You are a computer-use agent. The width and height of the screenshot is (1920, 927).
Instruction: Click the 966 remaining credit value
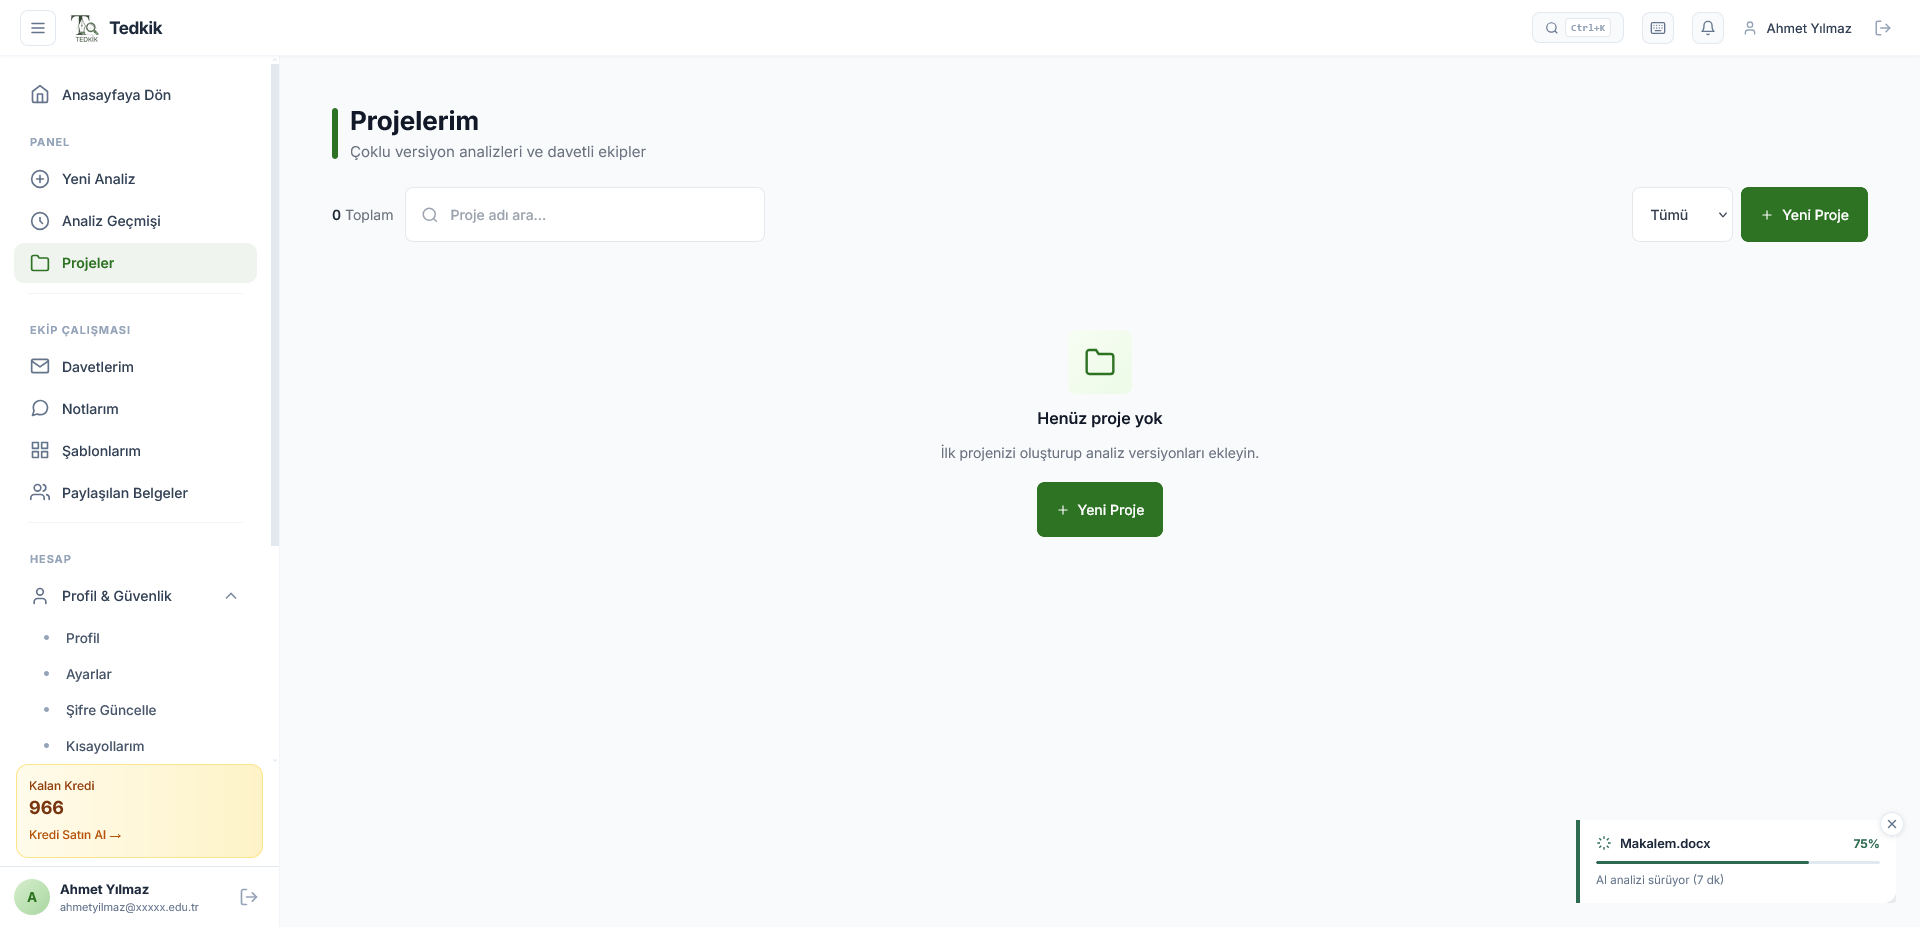click(46, 808)
